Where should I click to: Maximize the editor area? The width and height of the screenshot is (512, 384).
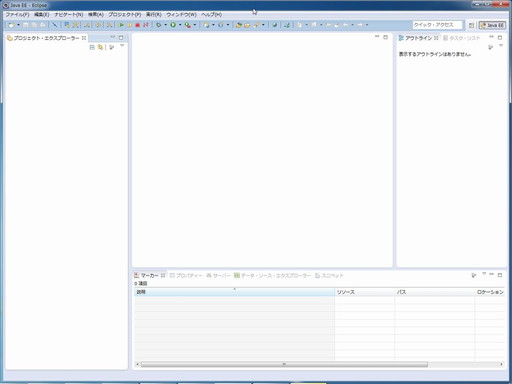click(385, 37)
